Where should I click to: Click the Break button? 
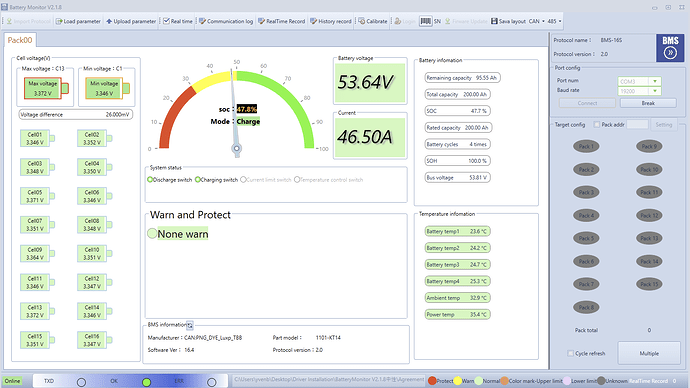pos(648,103)
